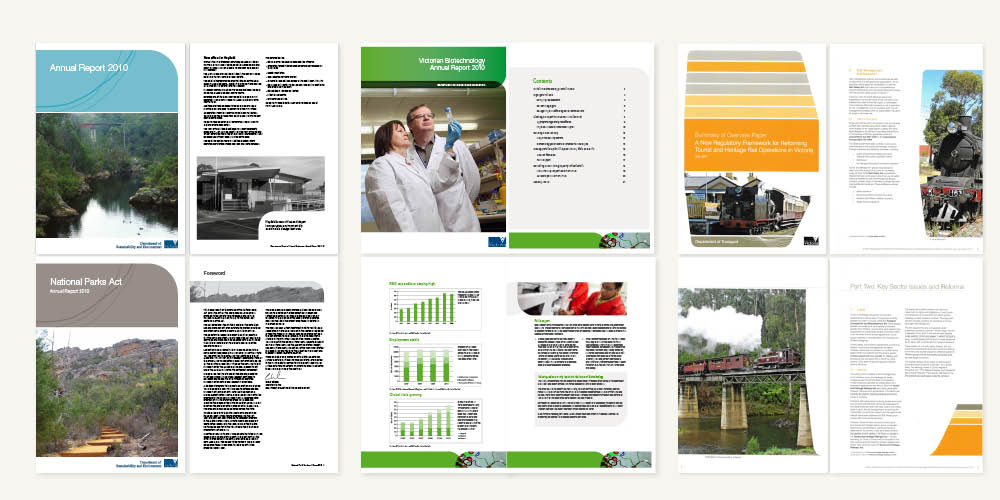Open the National Parks Act cover page
The height and width of the screenshot is (500, 1000).
tap(108, 366)
